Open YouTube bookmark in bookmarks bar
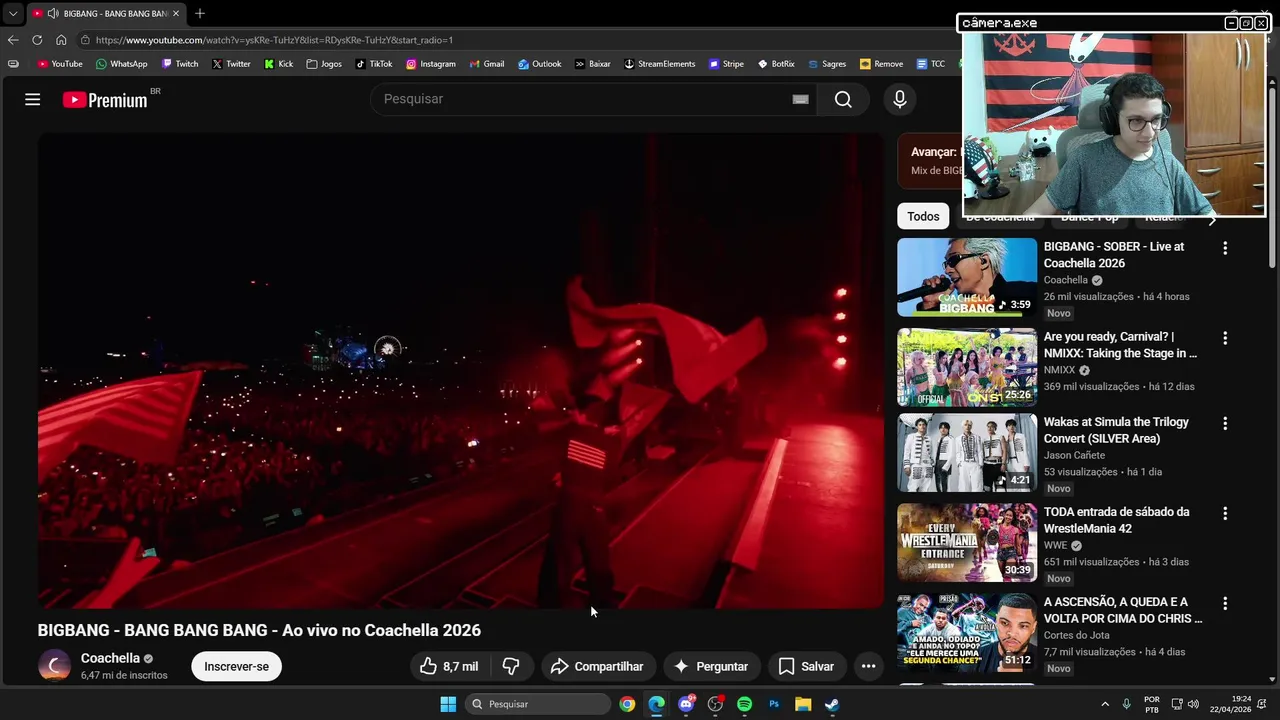The image size is (1280, 720). click(x=60, y=64)
